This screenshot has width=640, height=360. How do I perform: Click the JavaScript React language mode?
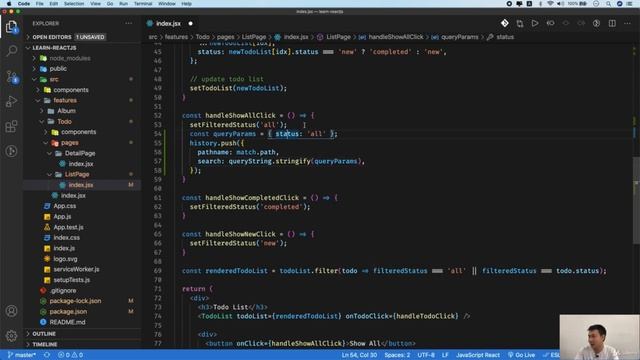click(x=478, y=355)
